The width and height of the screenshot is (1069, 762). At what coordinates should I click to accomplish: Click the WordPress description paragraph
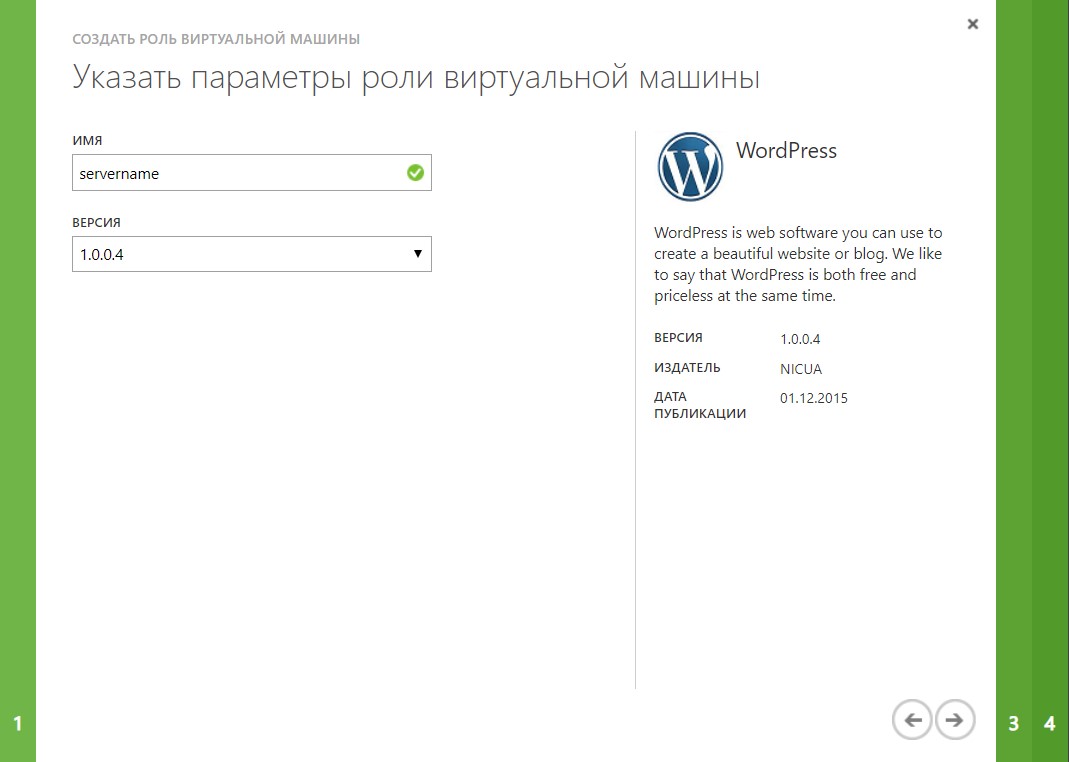coord(798,264)
